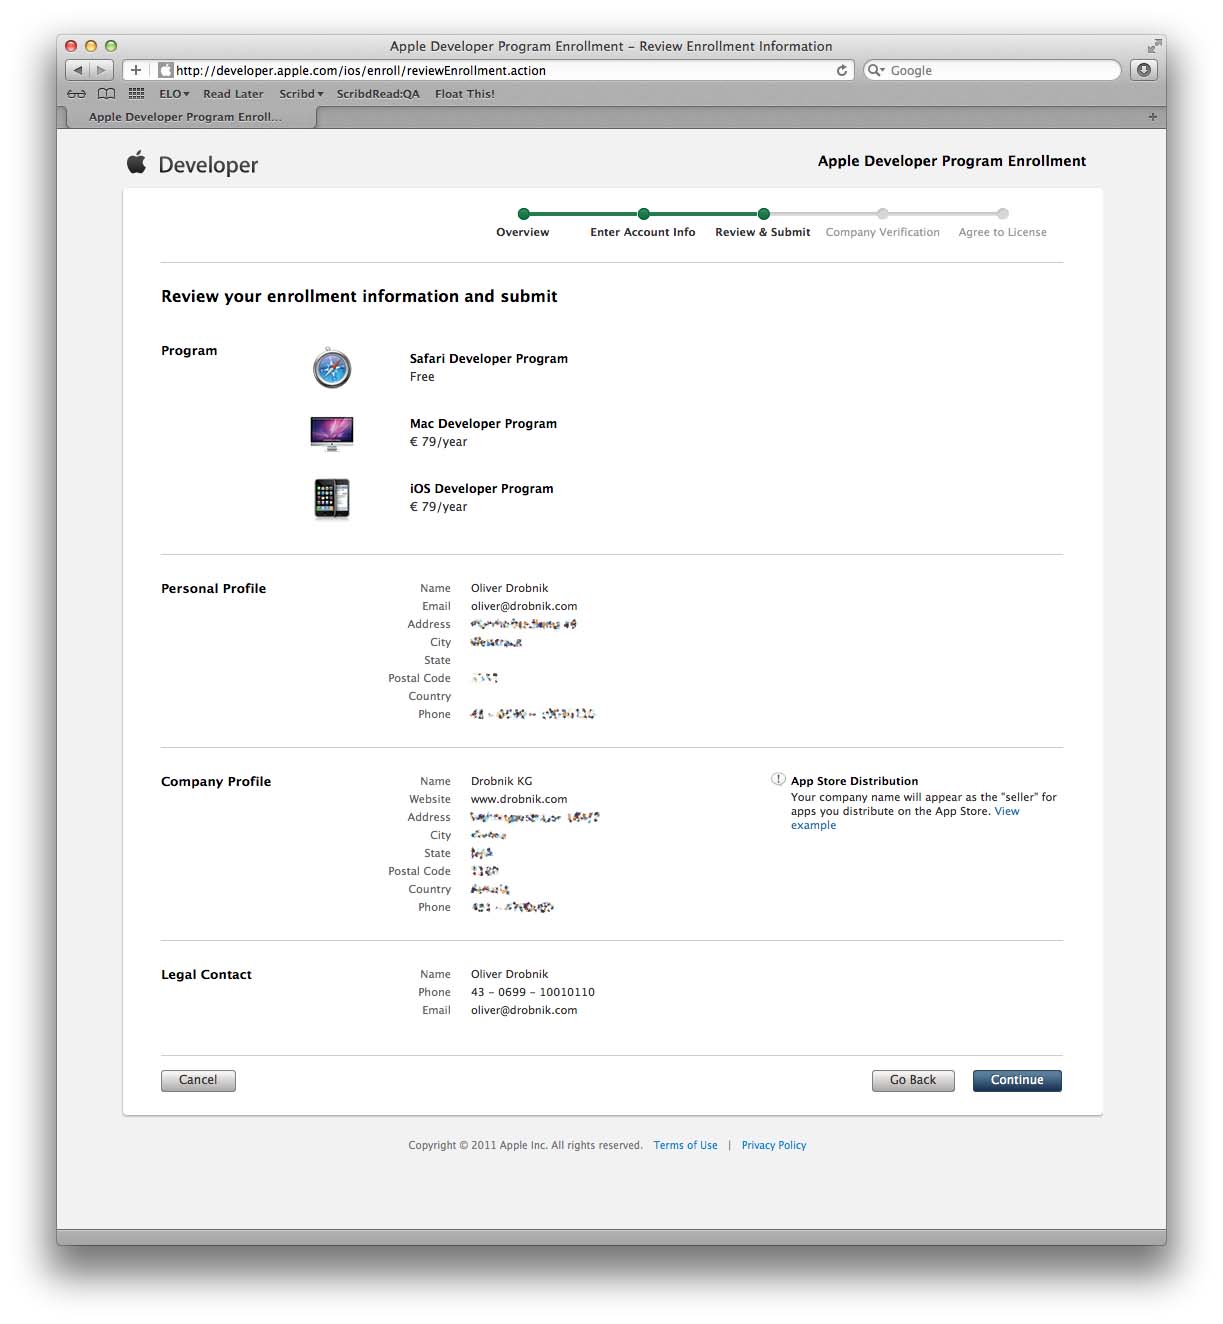The height and width of the screenshot is (1324, 1223).
Task: Reload the page with the refresh icon
Action: [x=842, y=70]
